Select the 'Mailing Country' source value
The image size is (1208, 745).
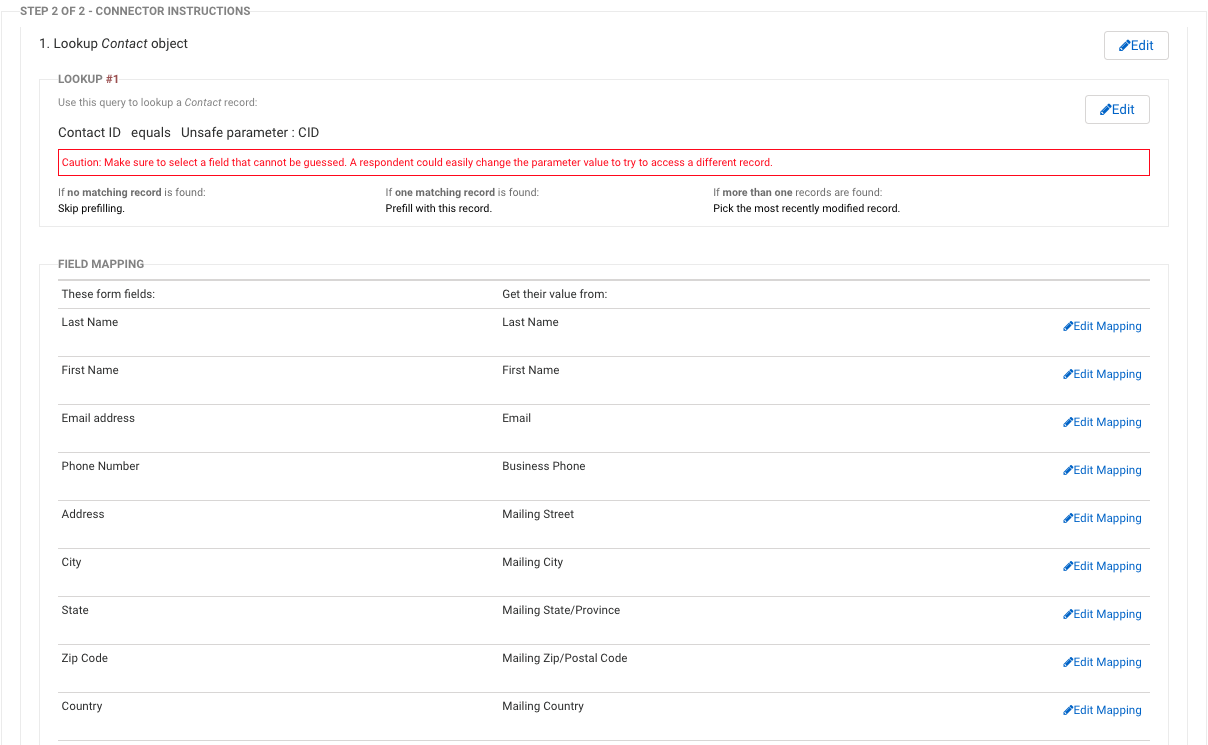543,706
